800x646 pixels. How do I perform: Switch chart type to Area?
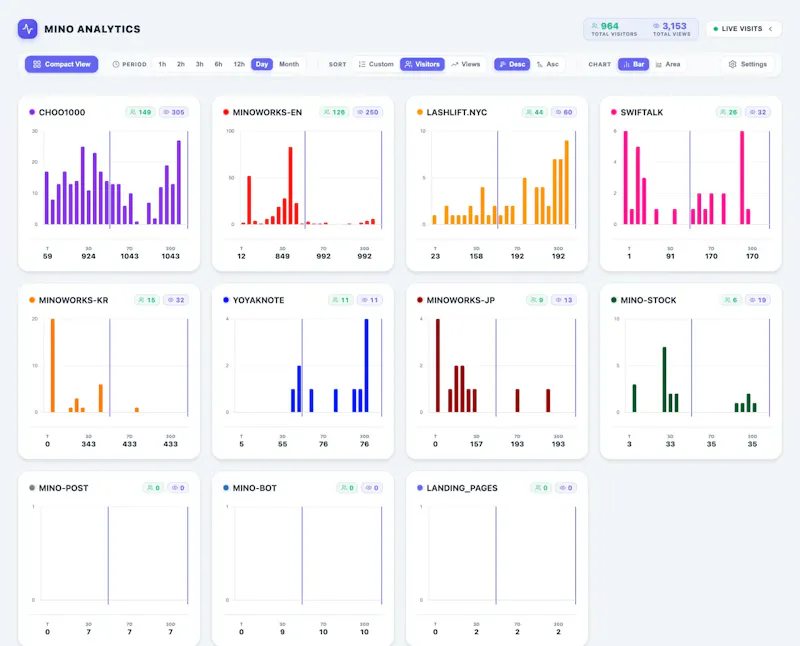(x=668, y=64)
